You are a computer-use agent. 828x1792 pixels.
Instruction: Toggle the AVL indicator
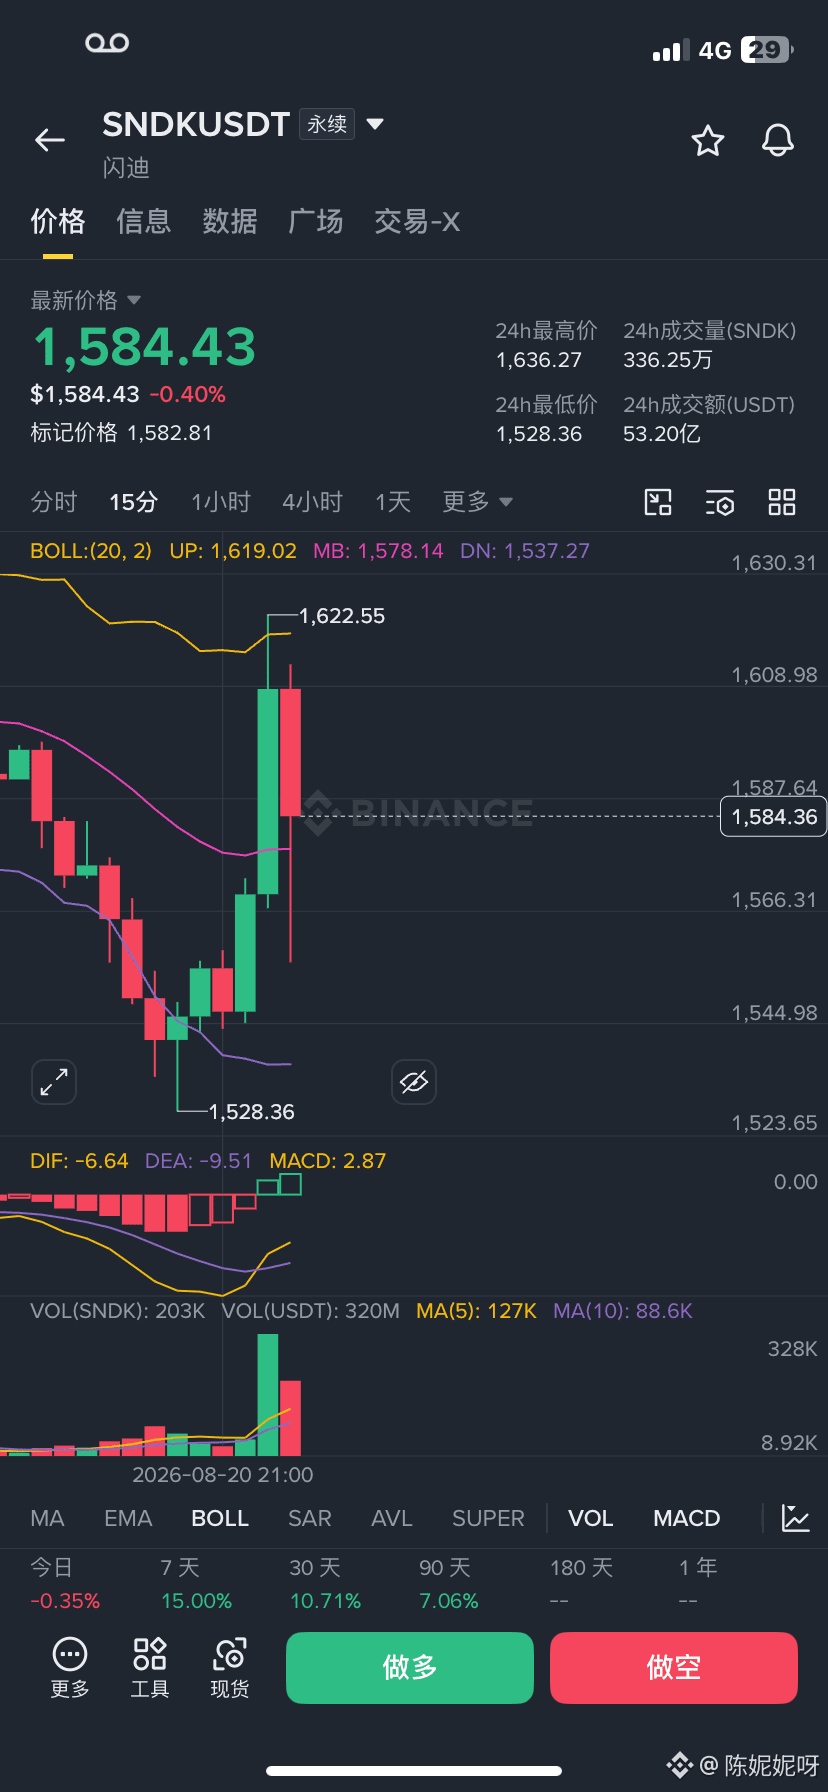click(x=392, y=1518)
